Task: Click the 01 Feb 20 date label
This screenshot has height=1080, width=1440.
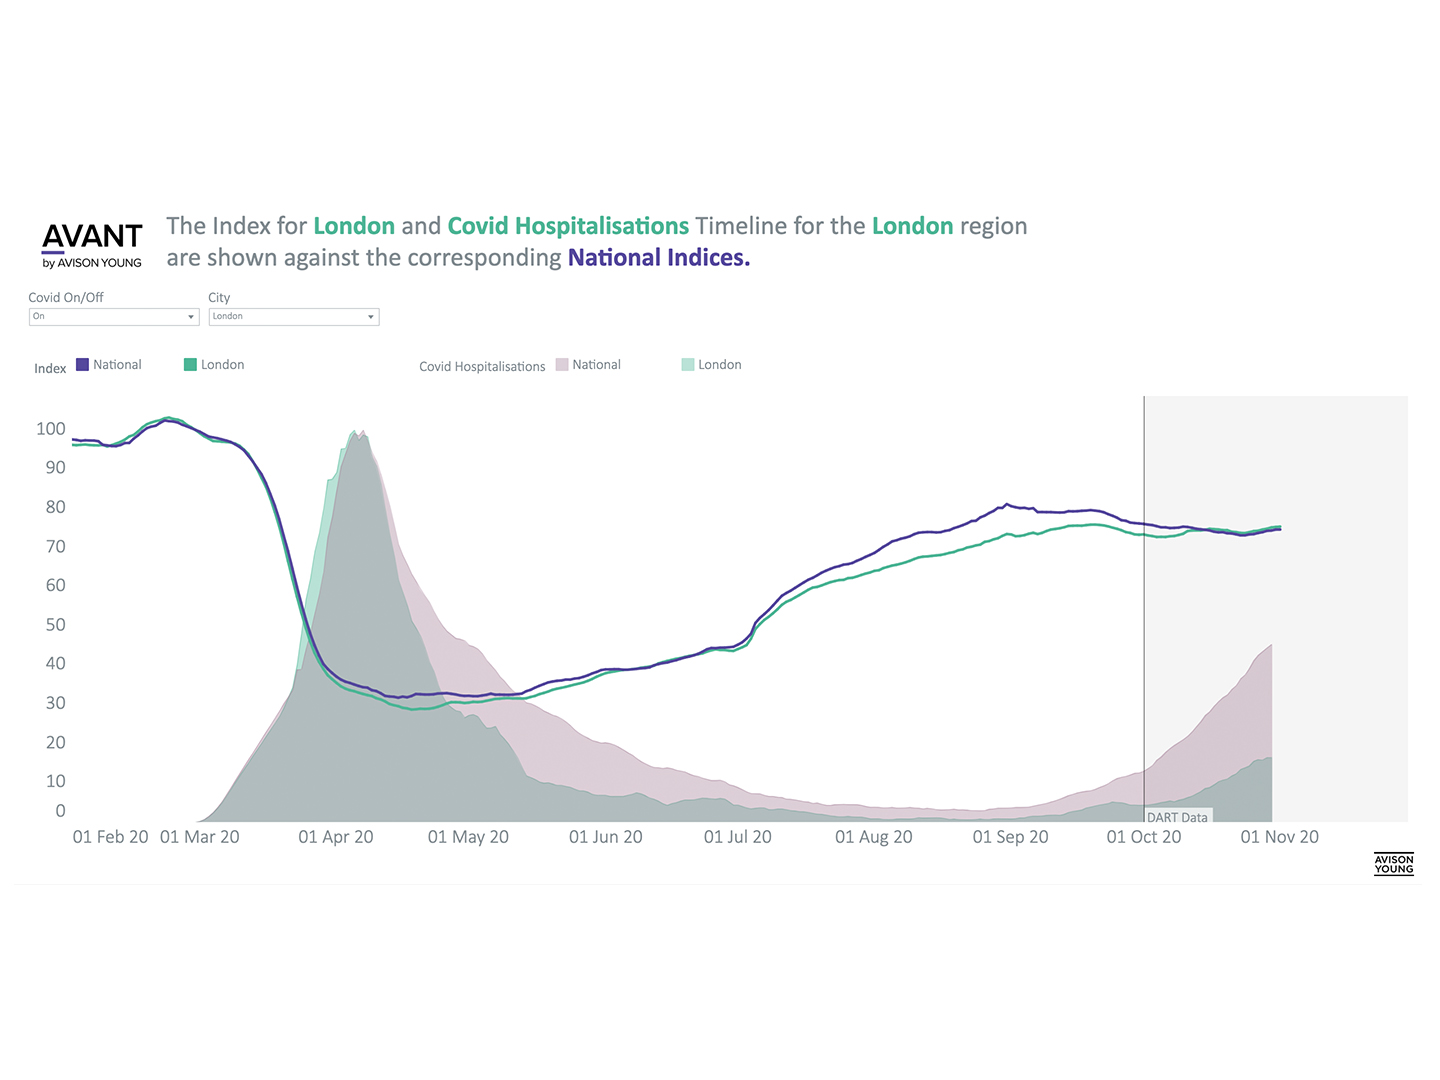Action: coord(110,837)
